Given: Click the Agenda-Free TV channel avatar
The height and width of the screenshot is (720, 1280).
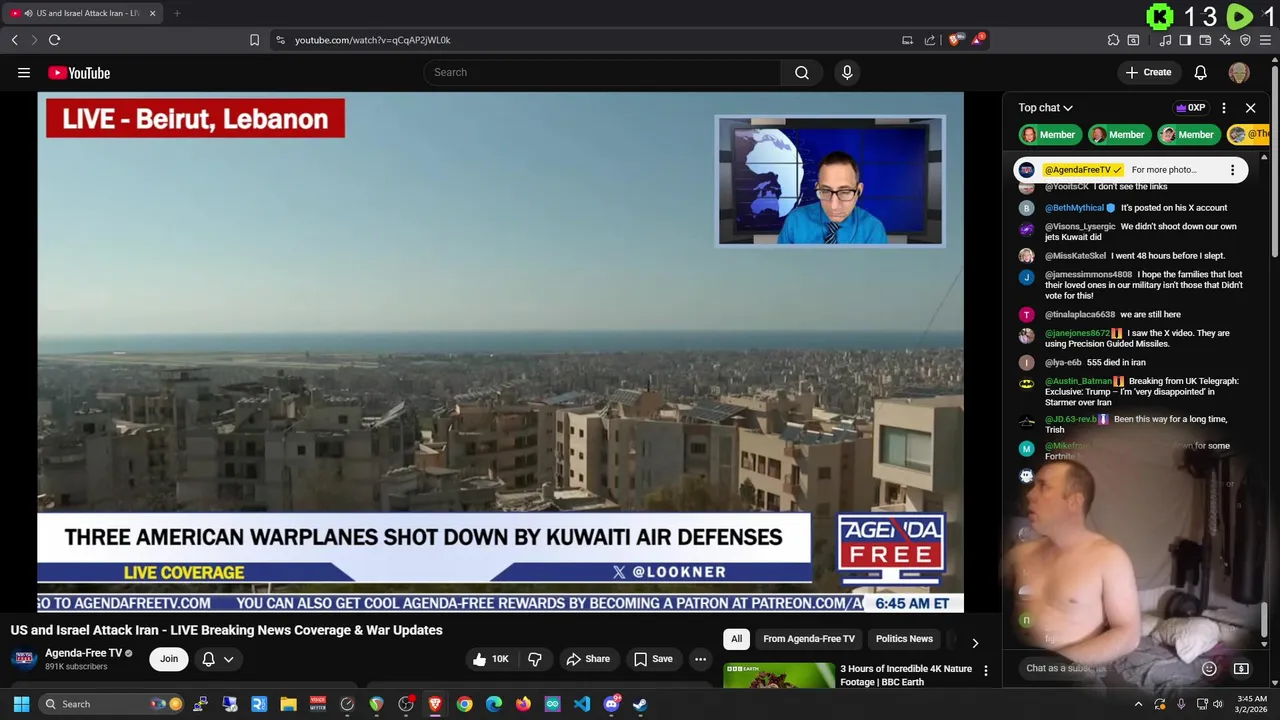Looking at the screenshot, I should click(24, 659).
